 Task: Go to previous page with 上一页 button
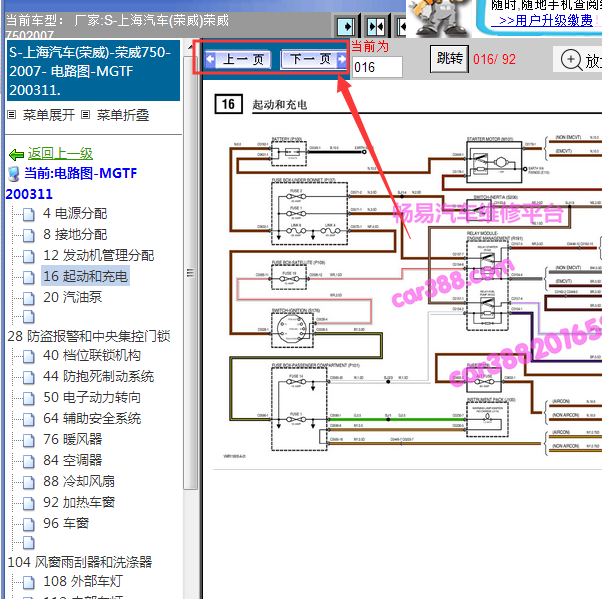point(238,60)
